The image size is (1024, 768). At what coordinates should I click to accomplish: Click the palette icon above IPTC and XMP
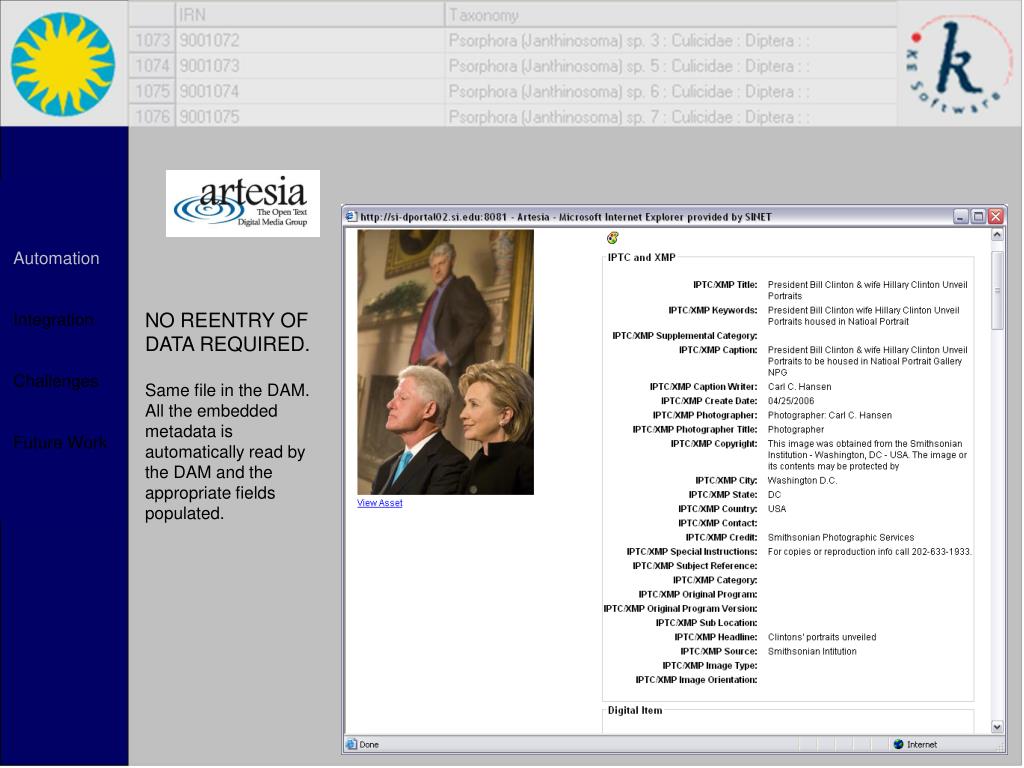[x=613, y=238]
